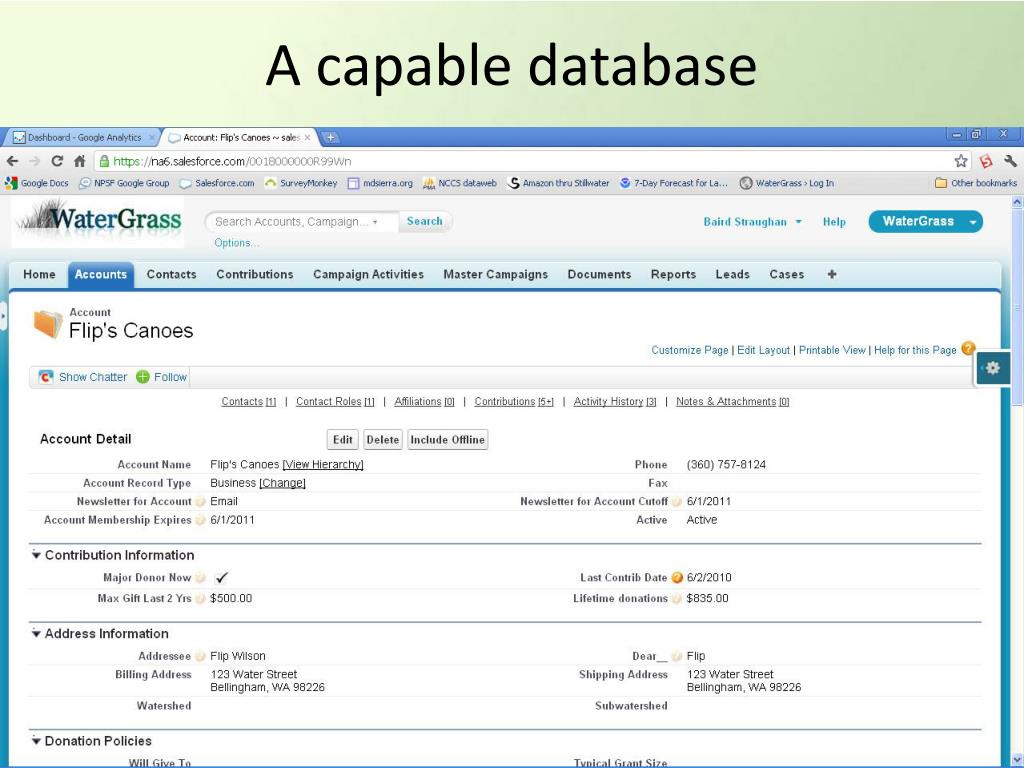The width and height of the screenshot is (1024, 768).
Task: Click the green Follow plus icon
Action: pos(142,377)
